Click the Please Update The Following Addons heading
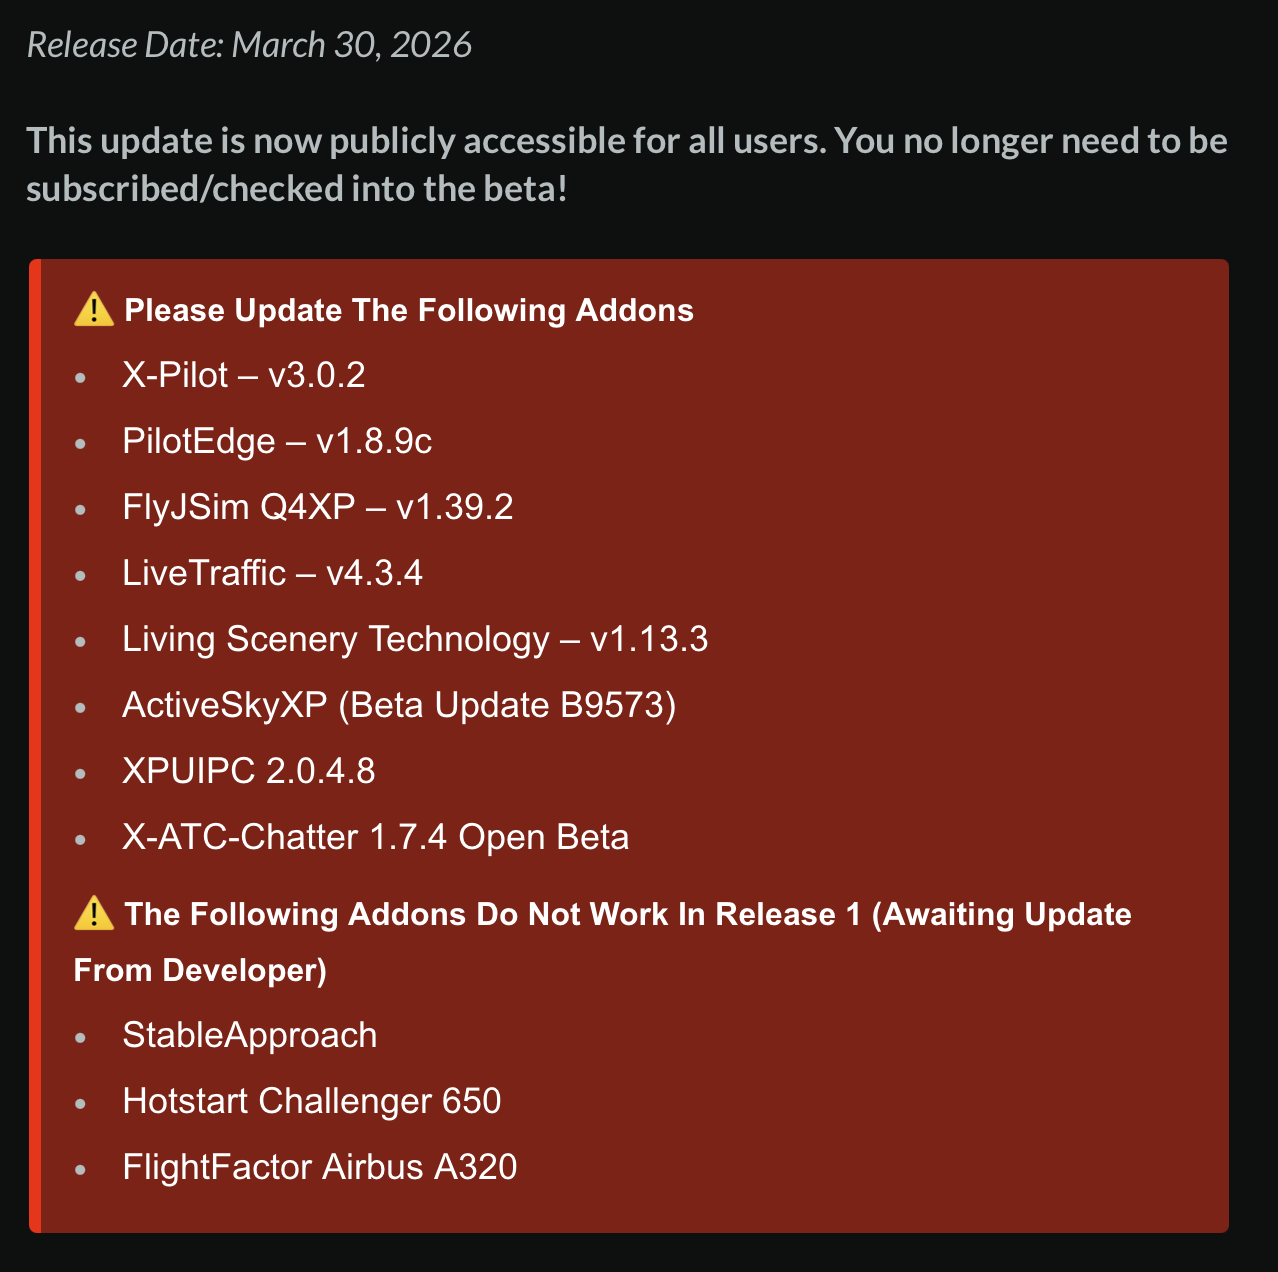 pyautogui.click(x=408, y=310)
